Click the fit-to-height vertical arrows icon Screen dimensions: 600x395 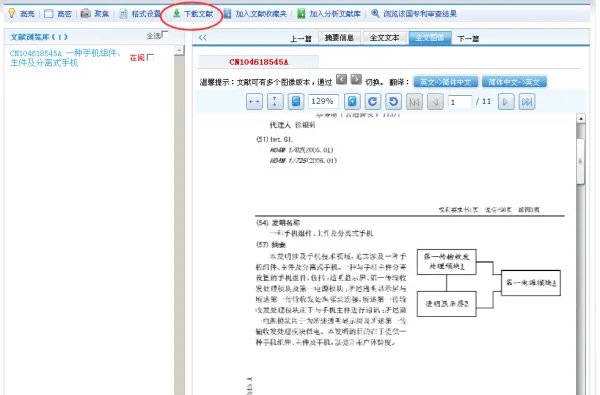point(275,102)
